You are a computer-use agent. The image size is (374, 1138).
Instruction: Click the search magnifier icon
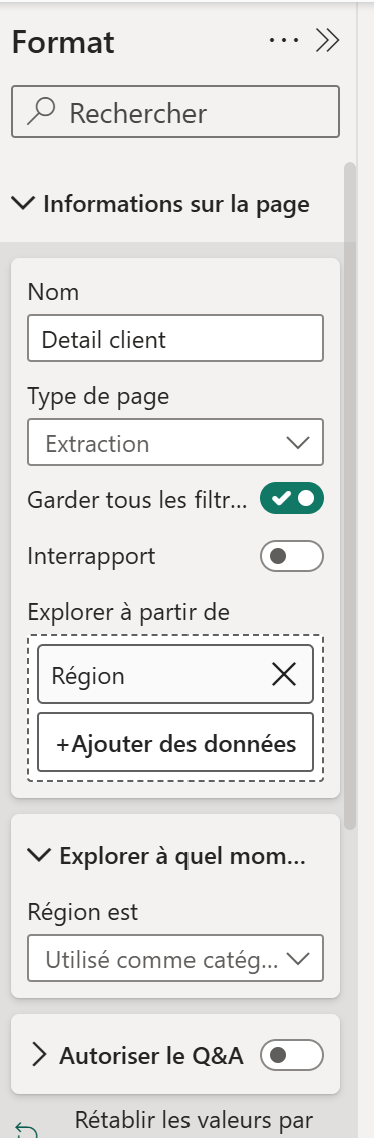pyautogui.click(x=41, y=112)
